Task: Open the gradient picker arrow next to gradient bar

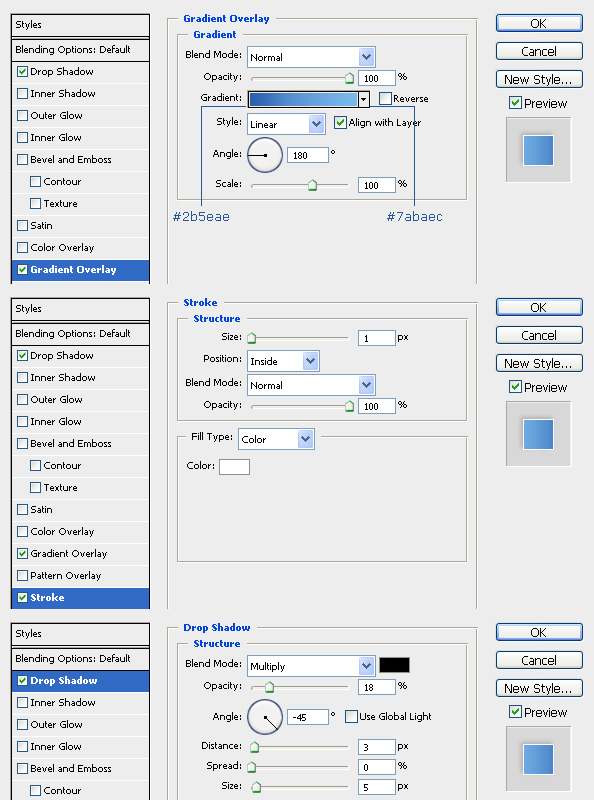Action: [x=363, y=99]
